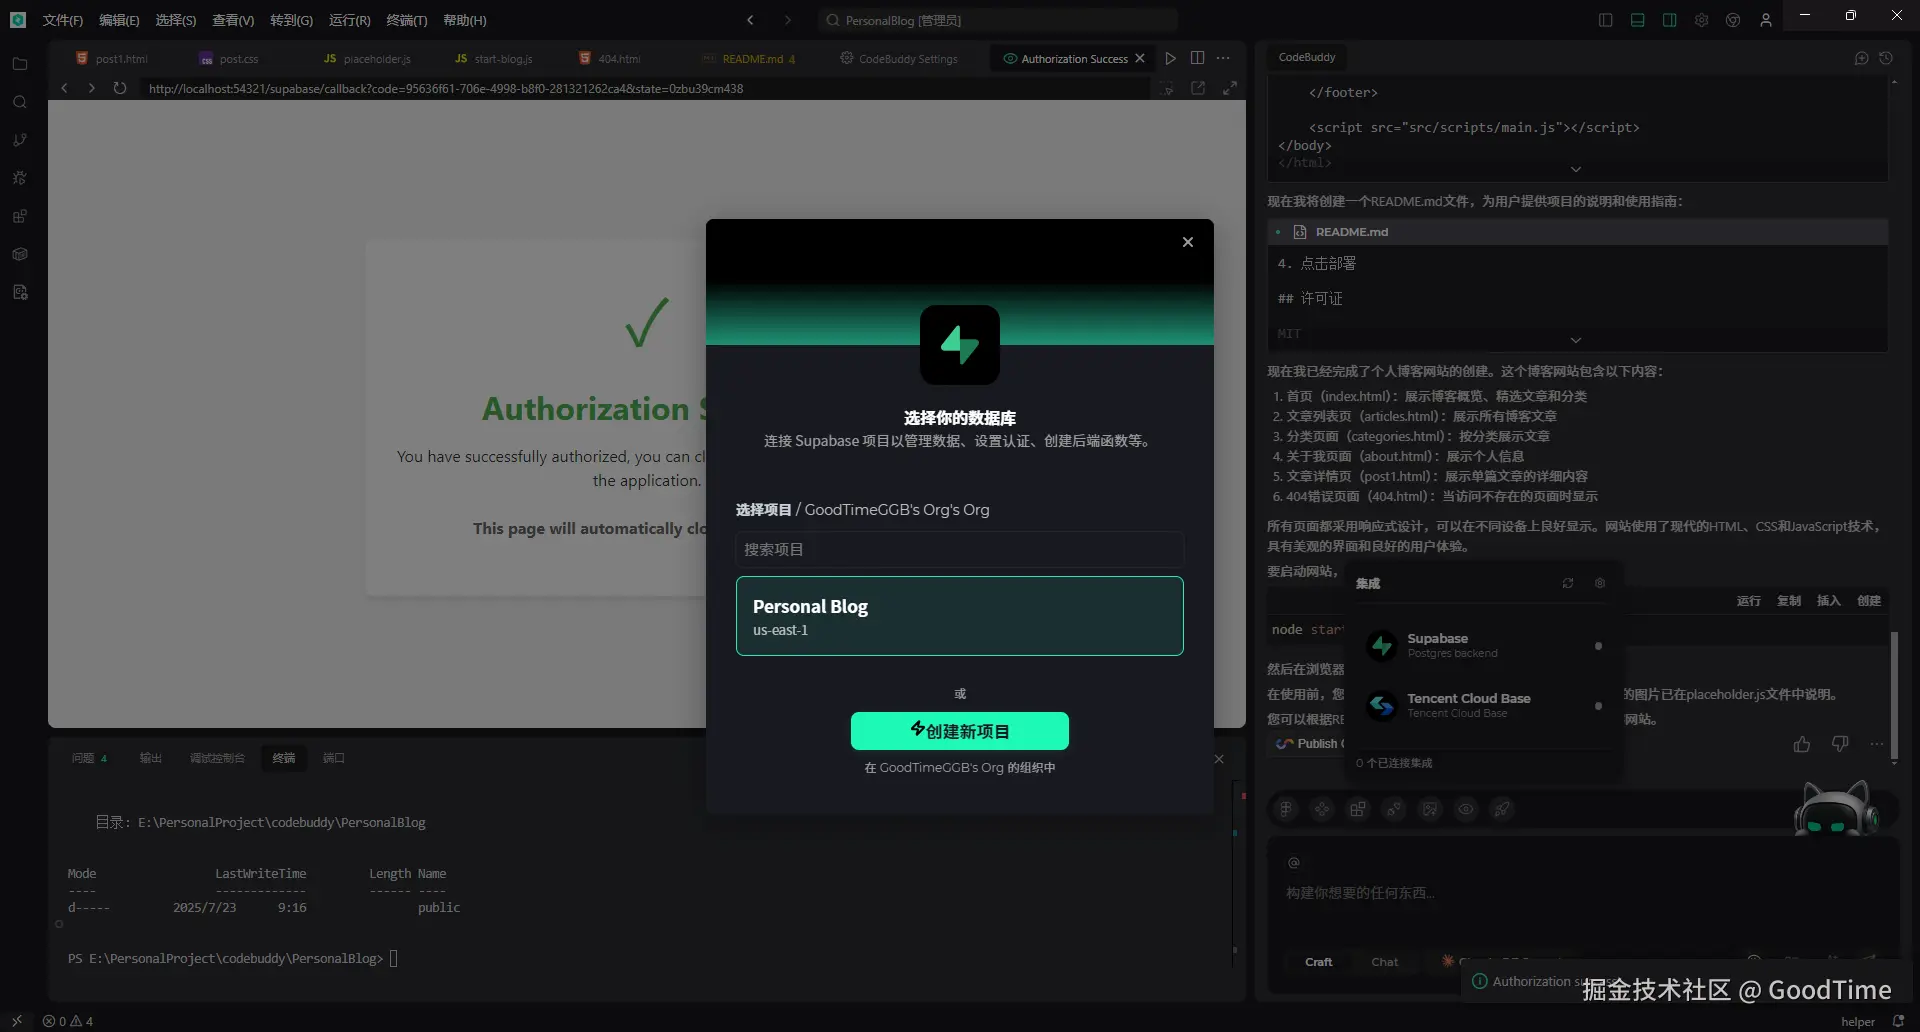This screenshot has height=1032, width=1920.
Task: Toggle the primary sidebar layout icon
Action: point(1606,20)
